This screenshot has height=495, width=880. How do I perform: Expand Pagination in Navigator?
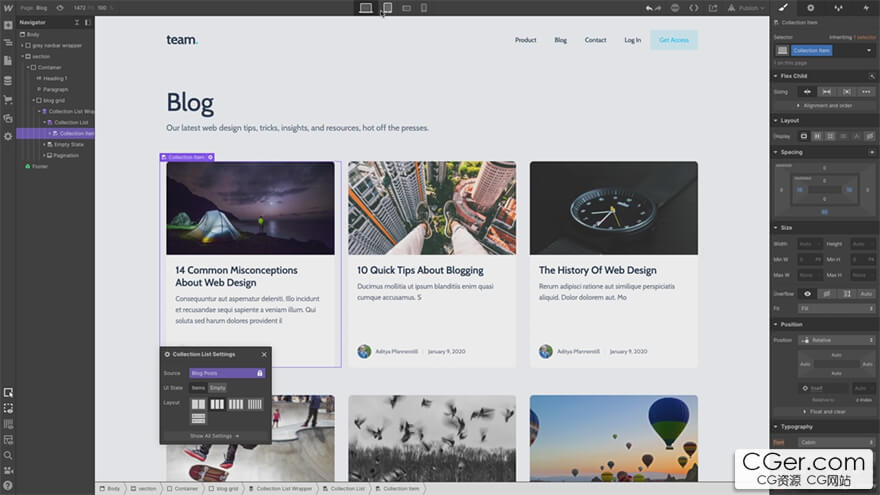click(x=44, y=155)
